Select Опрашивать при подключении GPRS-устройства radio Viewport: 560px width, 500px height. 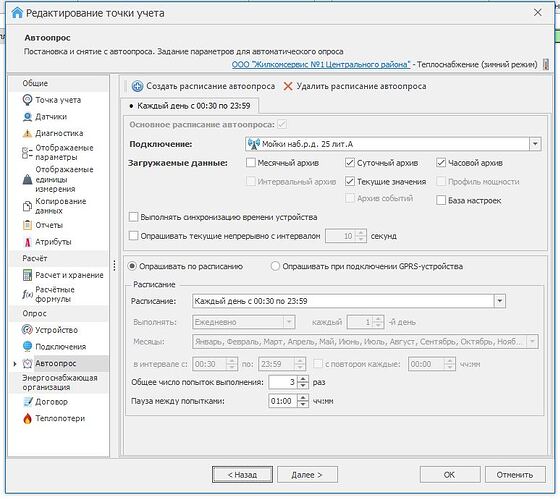click(275, 266)
